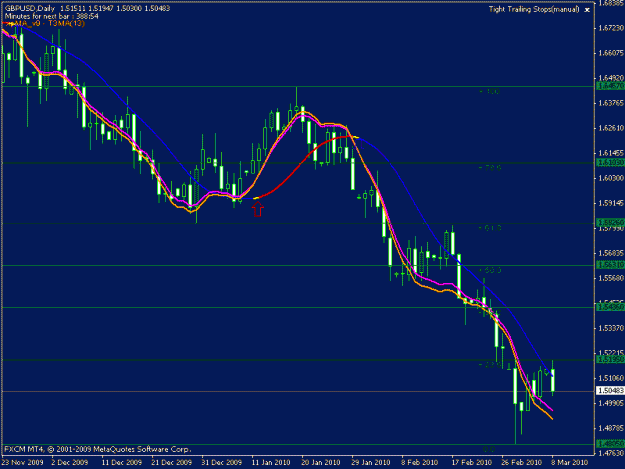Select the last candlestick on 8 Mar 2010
Screen dimensions: 625x469
point(553,379)
